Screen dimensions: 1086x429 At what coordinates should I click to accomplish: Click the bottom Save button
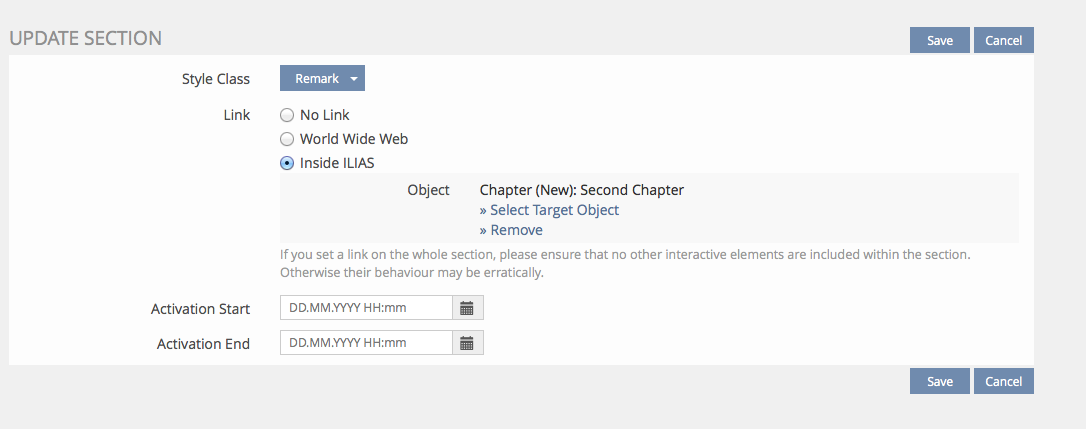pos(939,381)
